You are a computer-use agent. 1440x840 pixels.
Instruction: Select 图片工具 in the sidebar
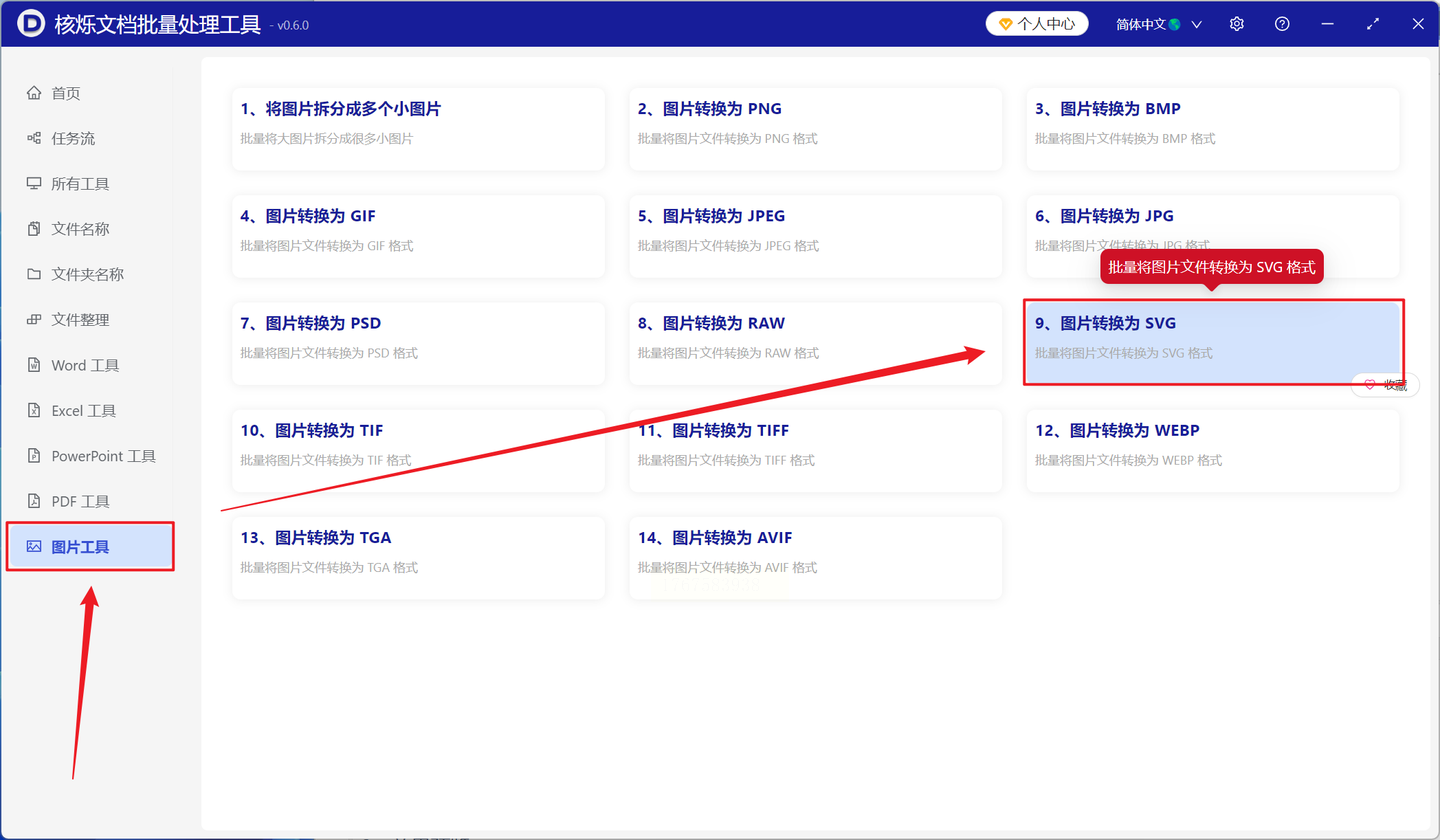90,547
